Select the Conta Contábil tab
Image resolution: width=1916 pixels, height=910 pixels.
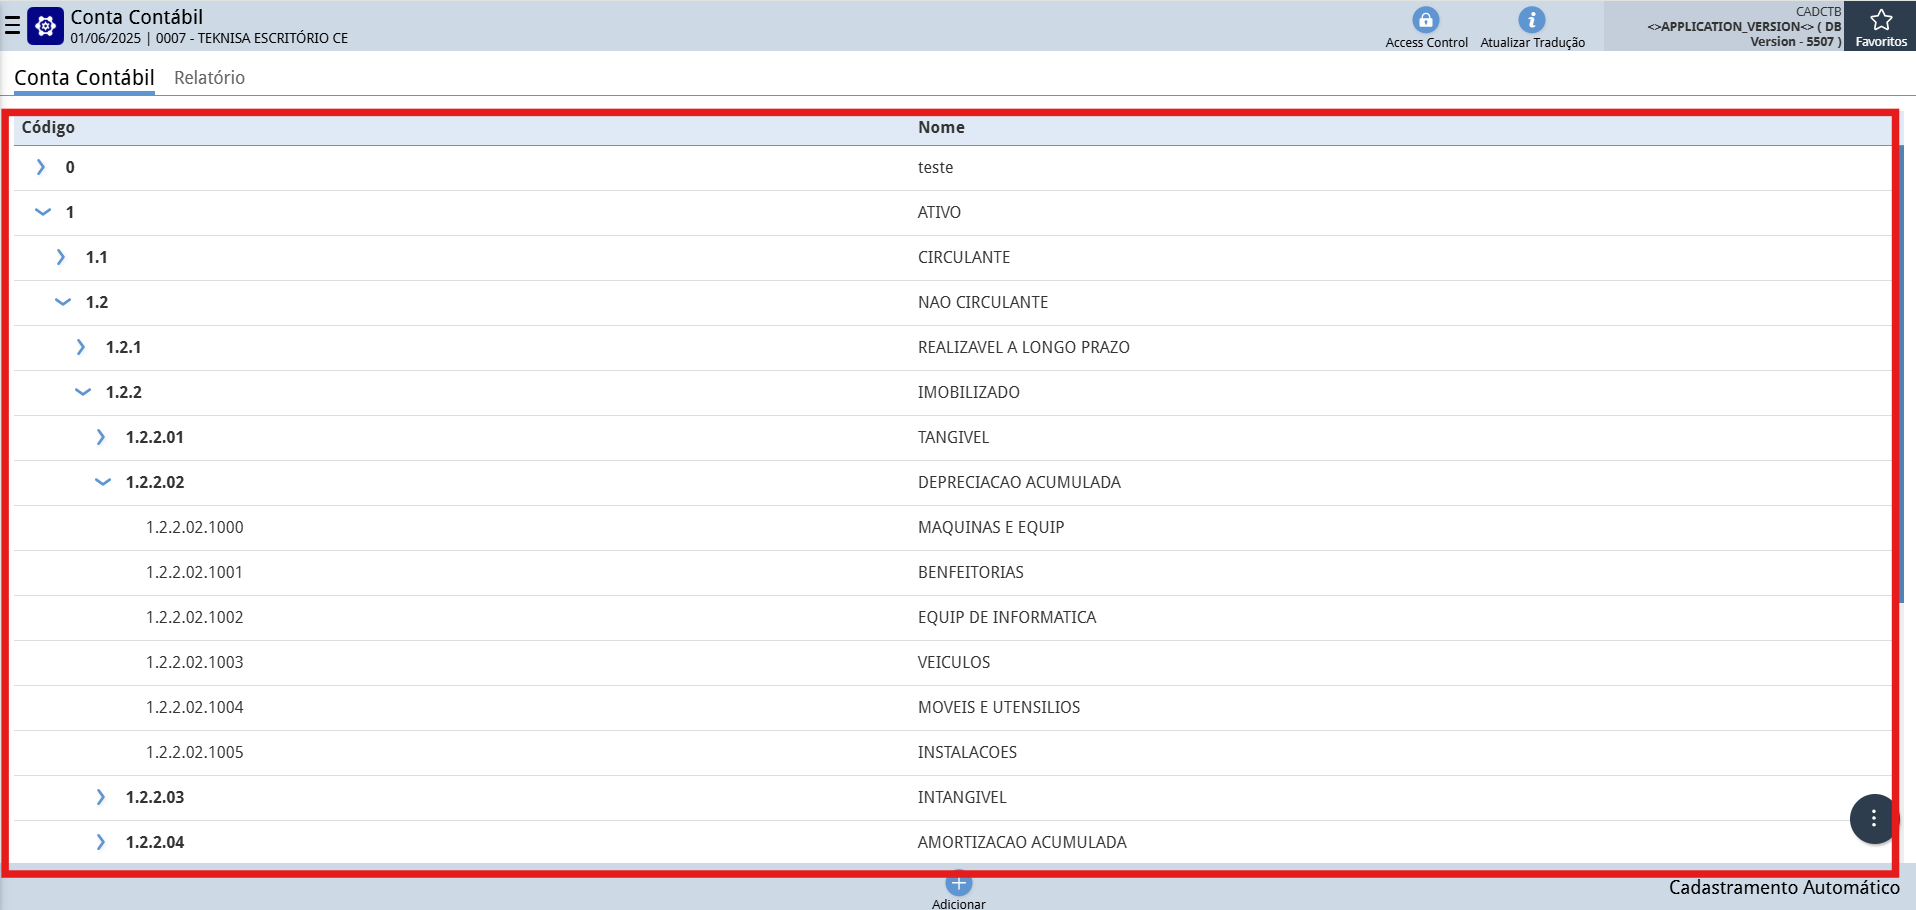click(84, 78)
